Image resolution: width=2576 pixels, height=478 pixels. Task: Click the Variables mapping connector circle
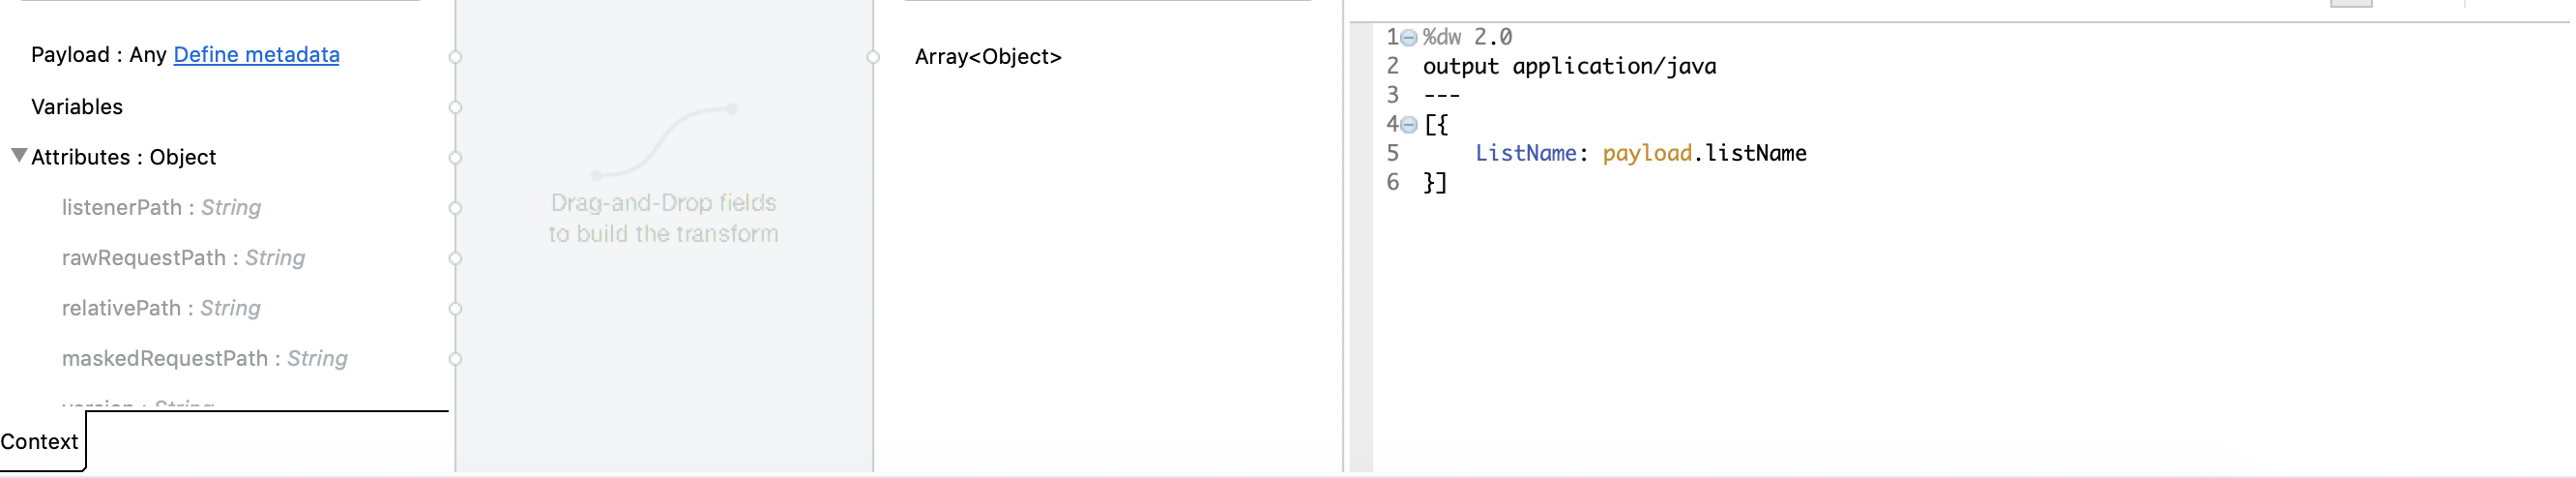coord(455,107)
